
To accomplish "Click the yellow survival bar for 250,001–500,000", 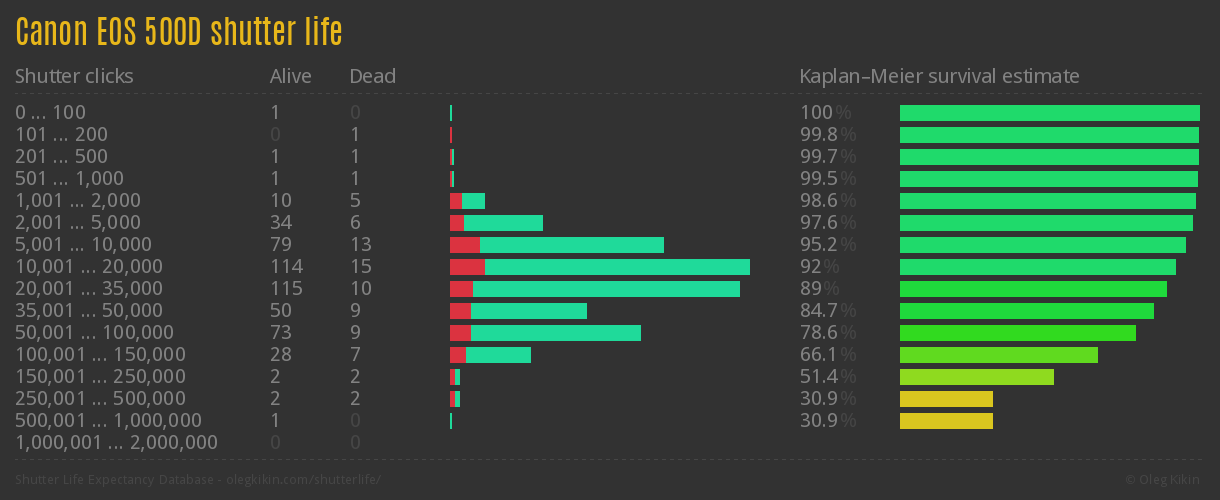I will pyautogui.click(x=946, y=399).
